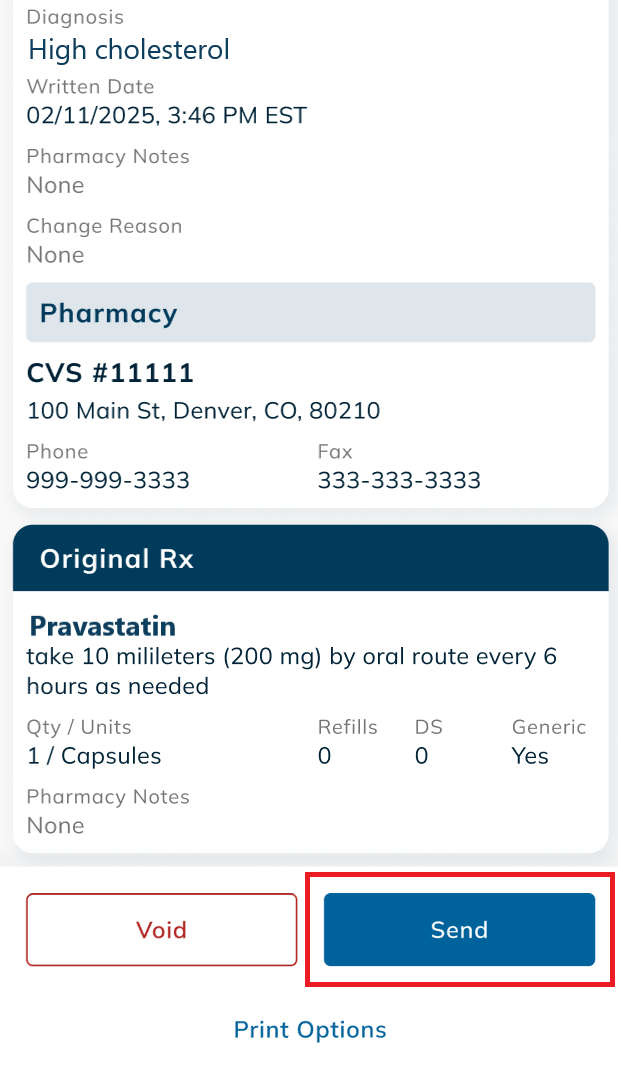618x1089 pixels.
Task: Select the Pravastatin medication name
Action: [103, 627]
